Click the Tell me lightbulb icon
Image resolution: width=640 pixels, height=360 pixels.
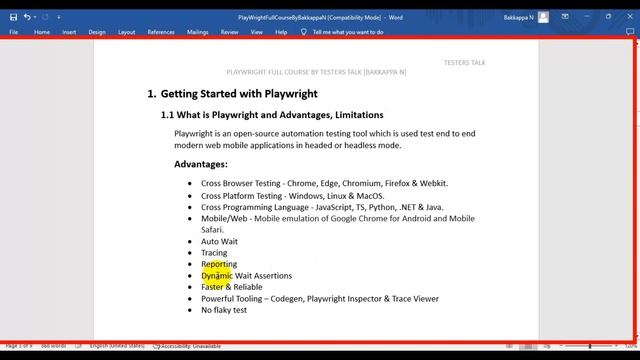303,31
